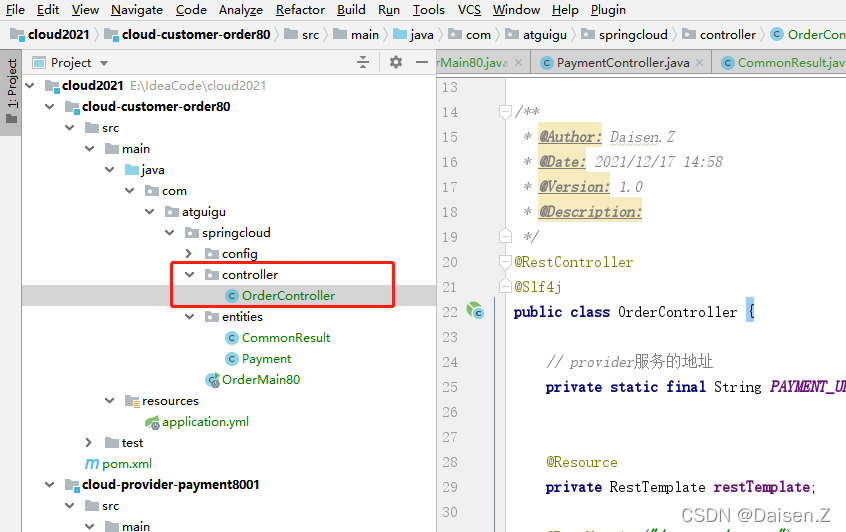
Task: Switch to CommonResult.java tab
Action: click(x=790, y=63)
